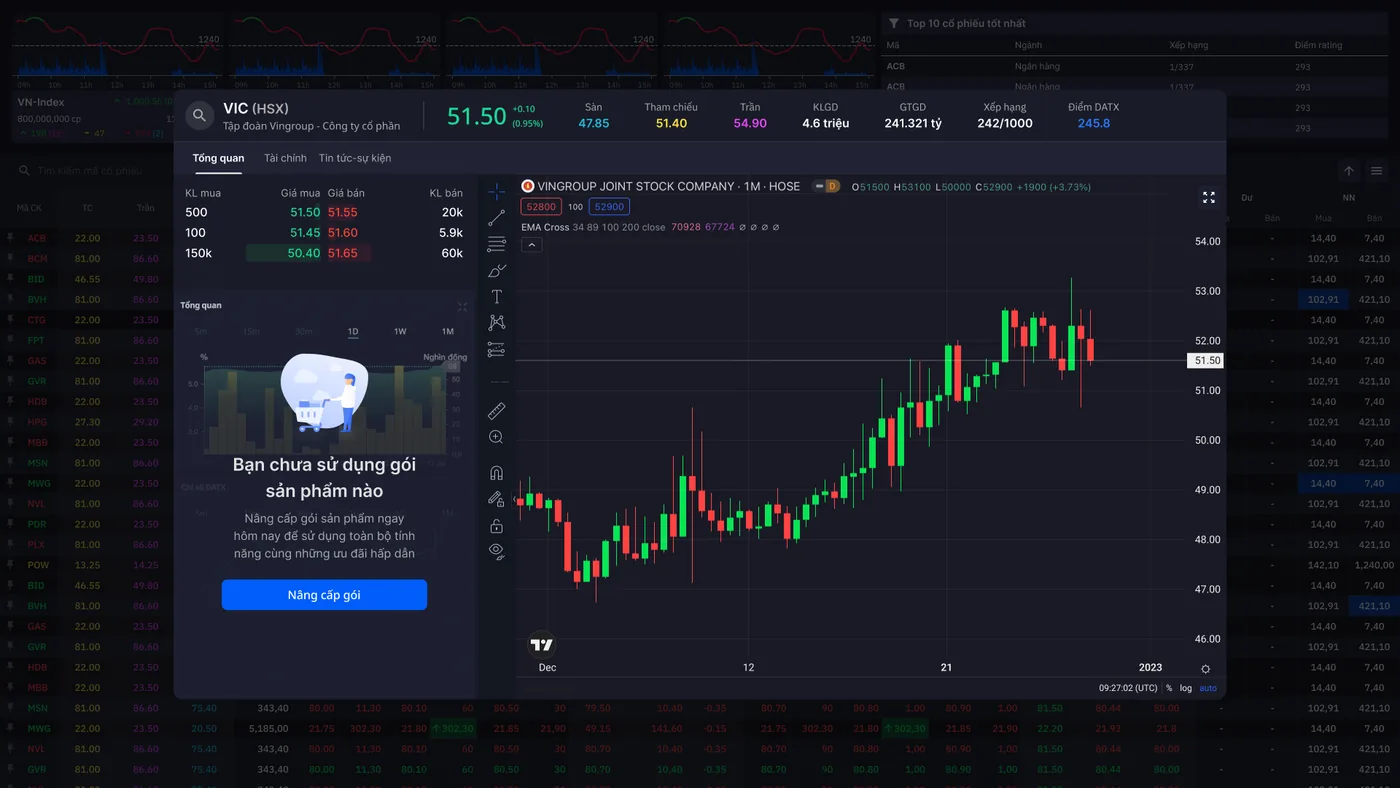Image resolution: width=1400 pixels, height=788 pixels.
Task: Click the KLGD value 4.6 triệu
Action: [825, 123]
